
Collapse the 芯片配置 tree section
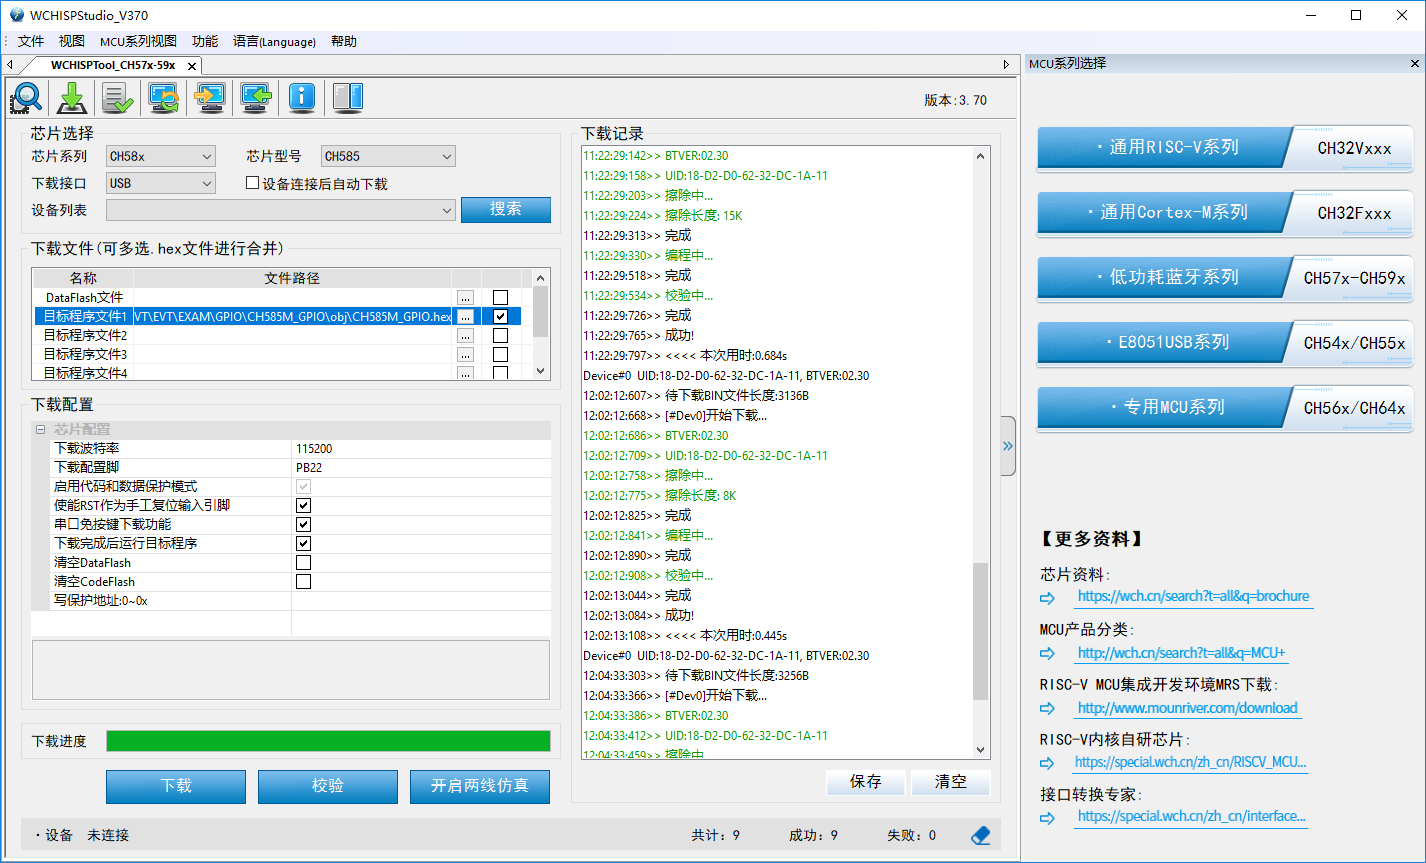[x=41, y=429]
